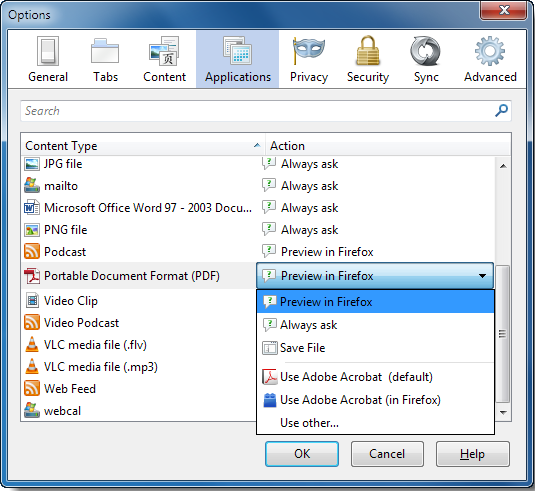Choose Always ask in dropdown list
The height and width of the screenshot is (491, 535).
(x=375, y=324)
